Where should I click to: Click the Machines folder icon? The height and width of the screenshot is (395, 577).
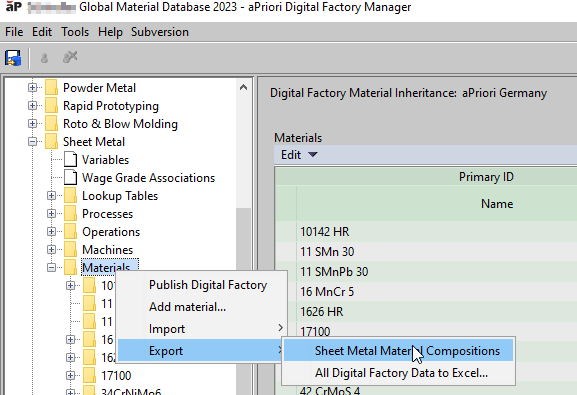(71, 250)
